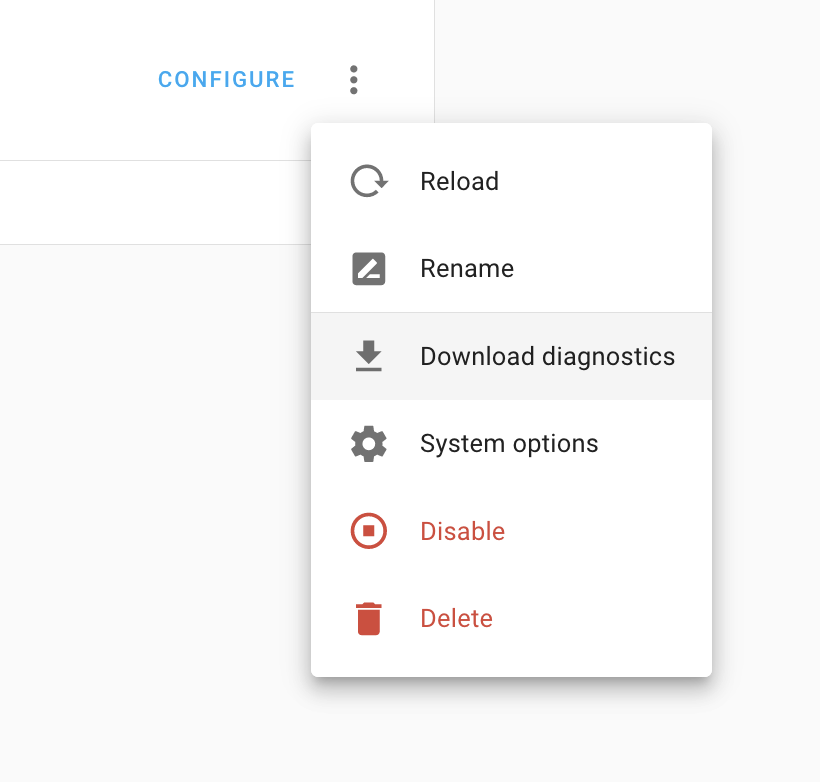Click the vertical ellipsis button
Screen dimensions: 820x782
(x=353, y=79)
